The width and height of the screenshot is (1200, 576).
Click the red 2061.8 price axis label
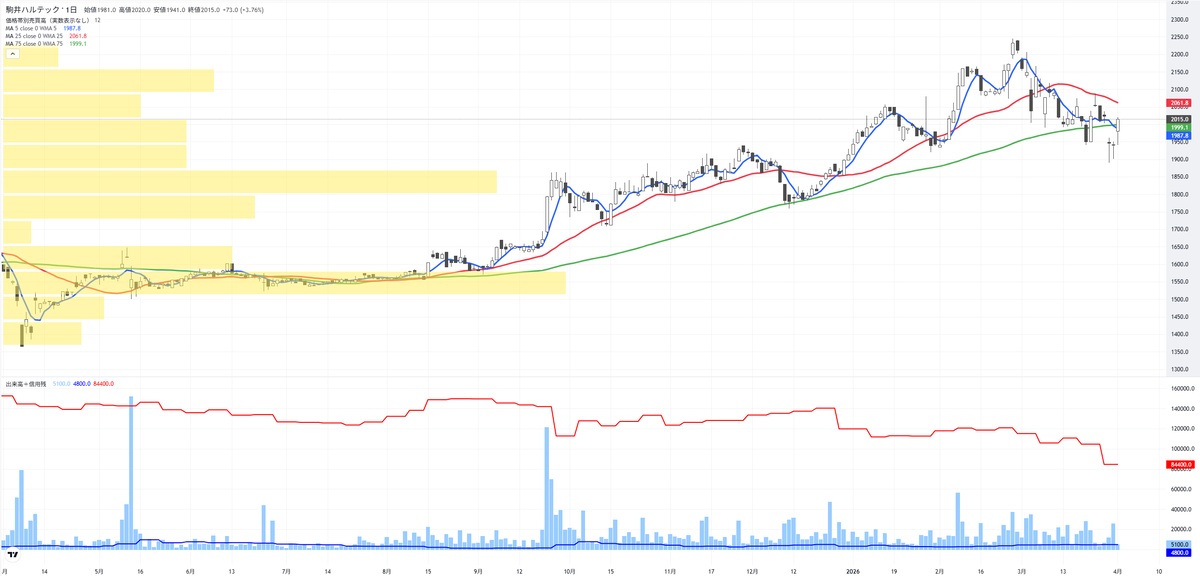click(1177, 103)
